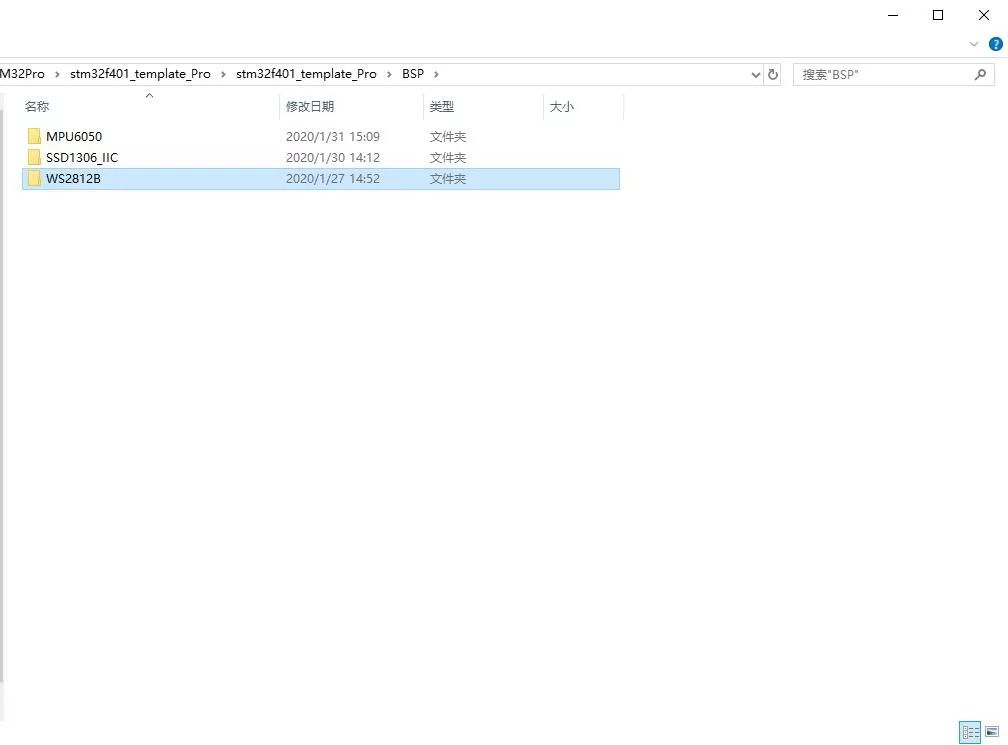
Task: Go to first stm32f401_template_Pro breadcrumb
Action: (x=140, y=74)
